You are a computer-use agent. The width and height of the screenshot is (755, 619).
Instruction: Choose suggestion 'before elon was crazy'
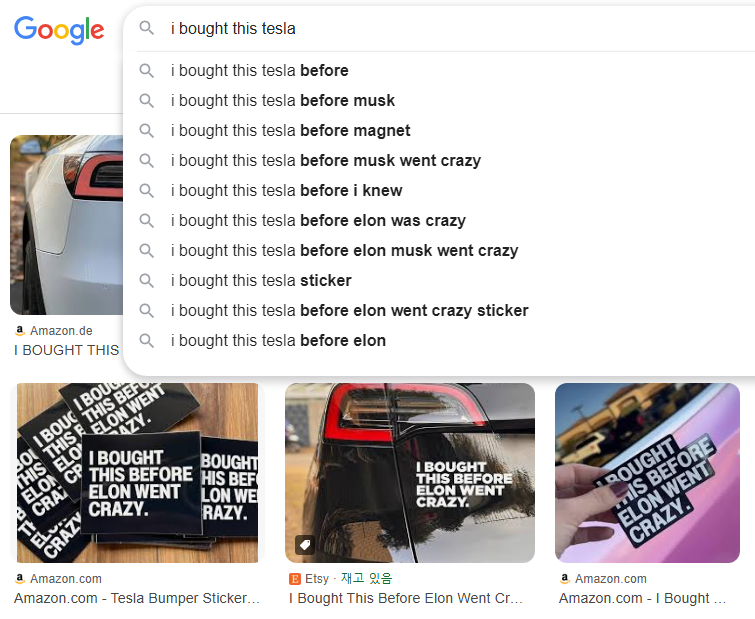pos(441,220)
